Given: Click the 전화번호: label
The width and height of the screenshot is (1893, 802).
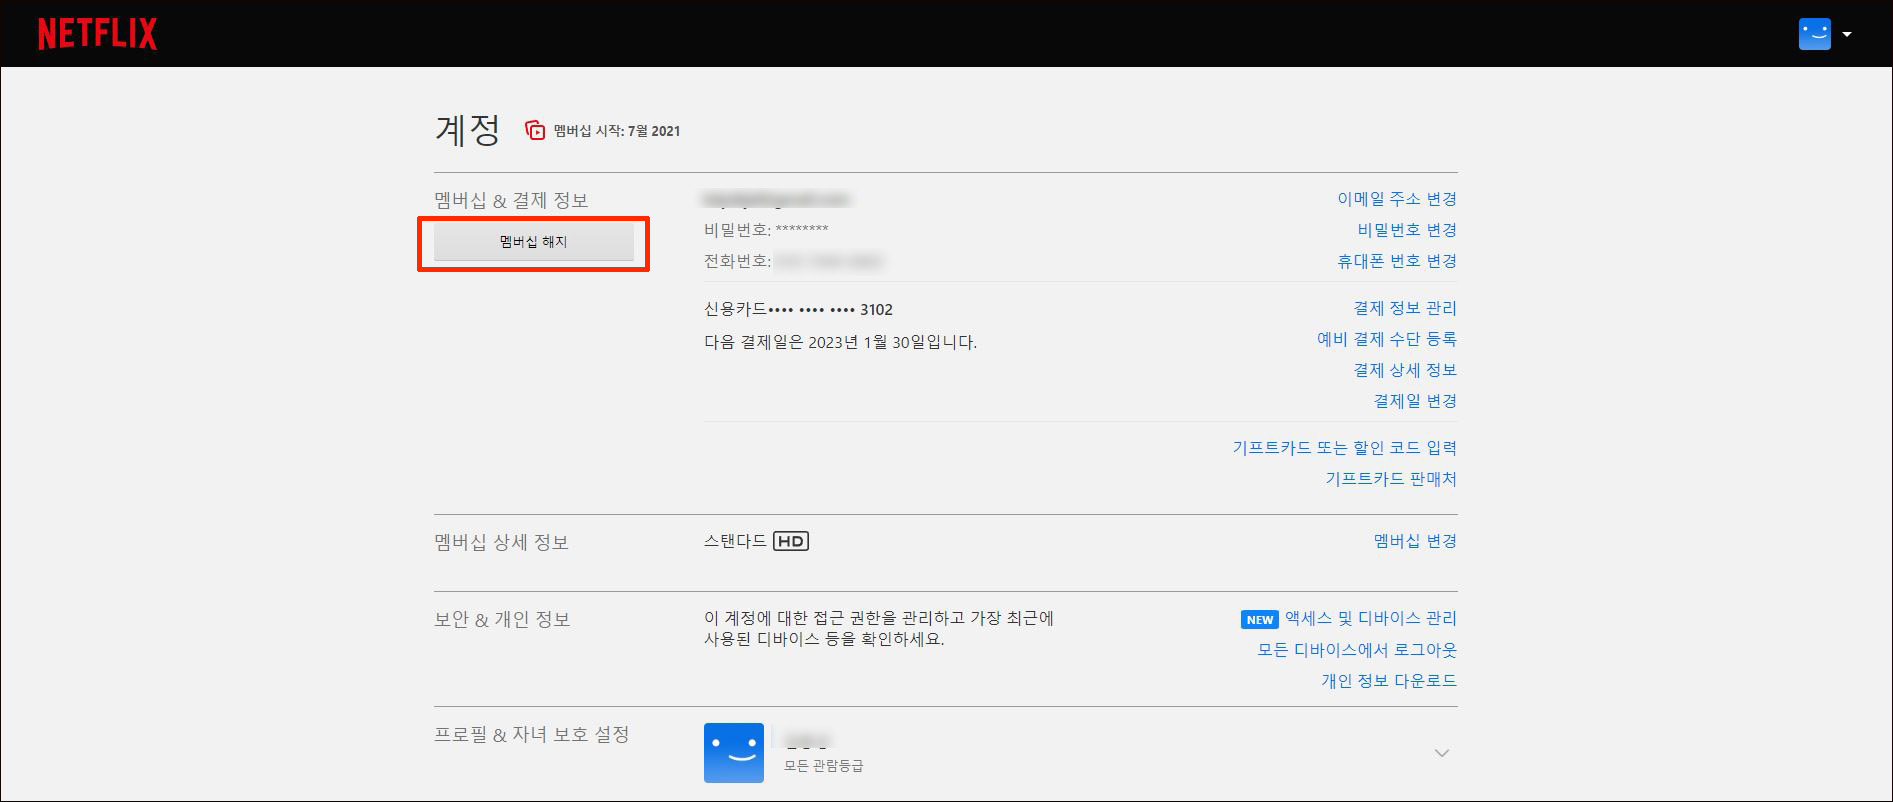Looking at the screenshot, I should pos(737,261).
